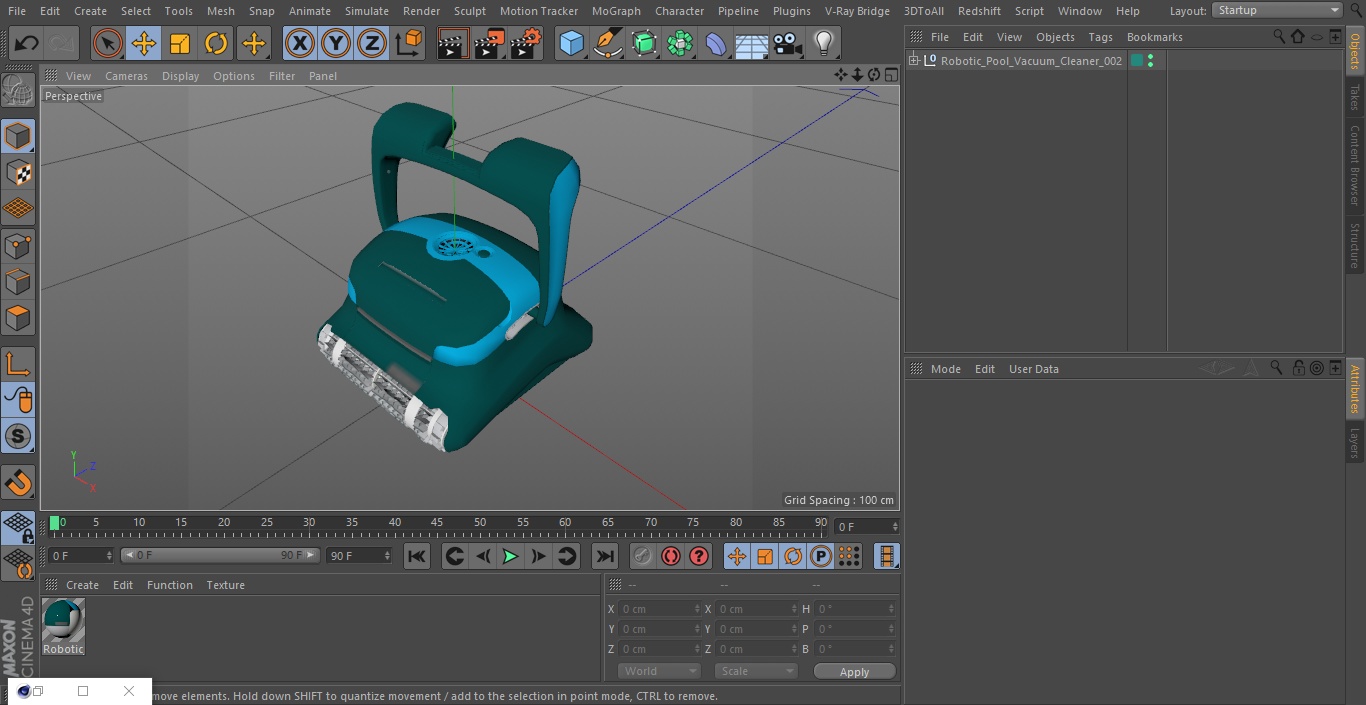Switch to Model mode cube icon
The height and width of the screenshot is (705, 1366).
[18, 136]
